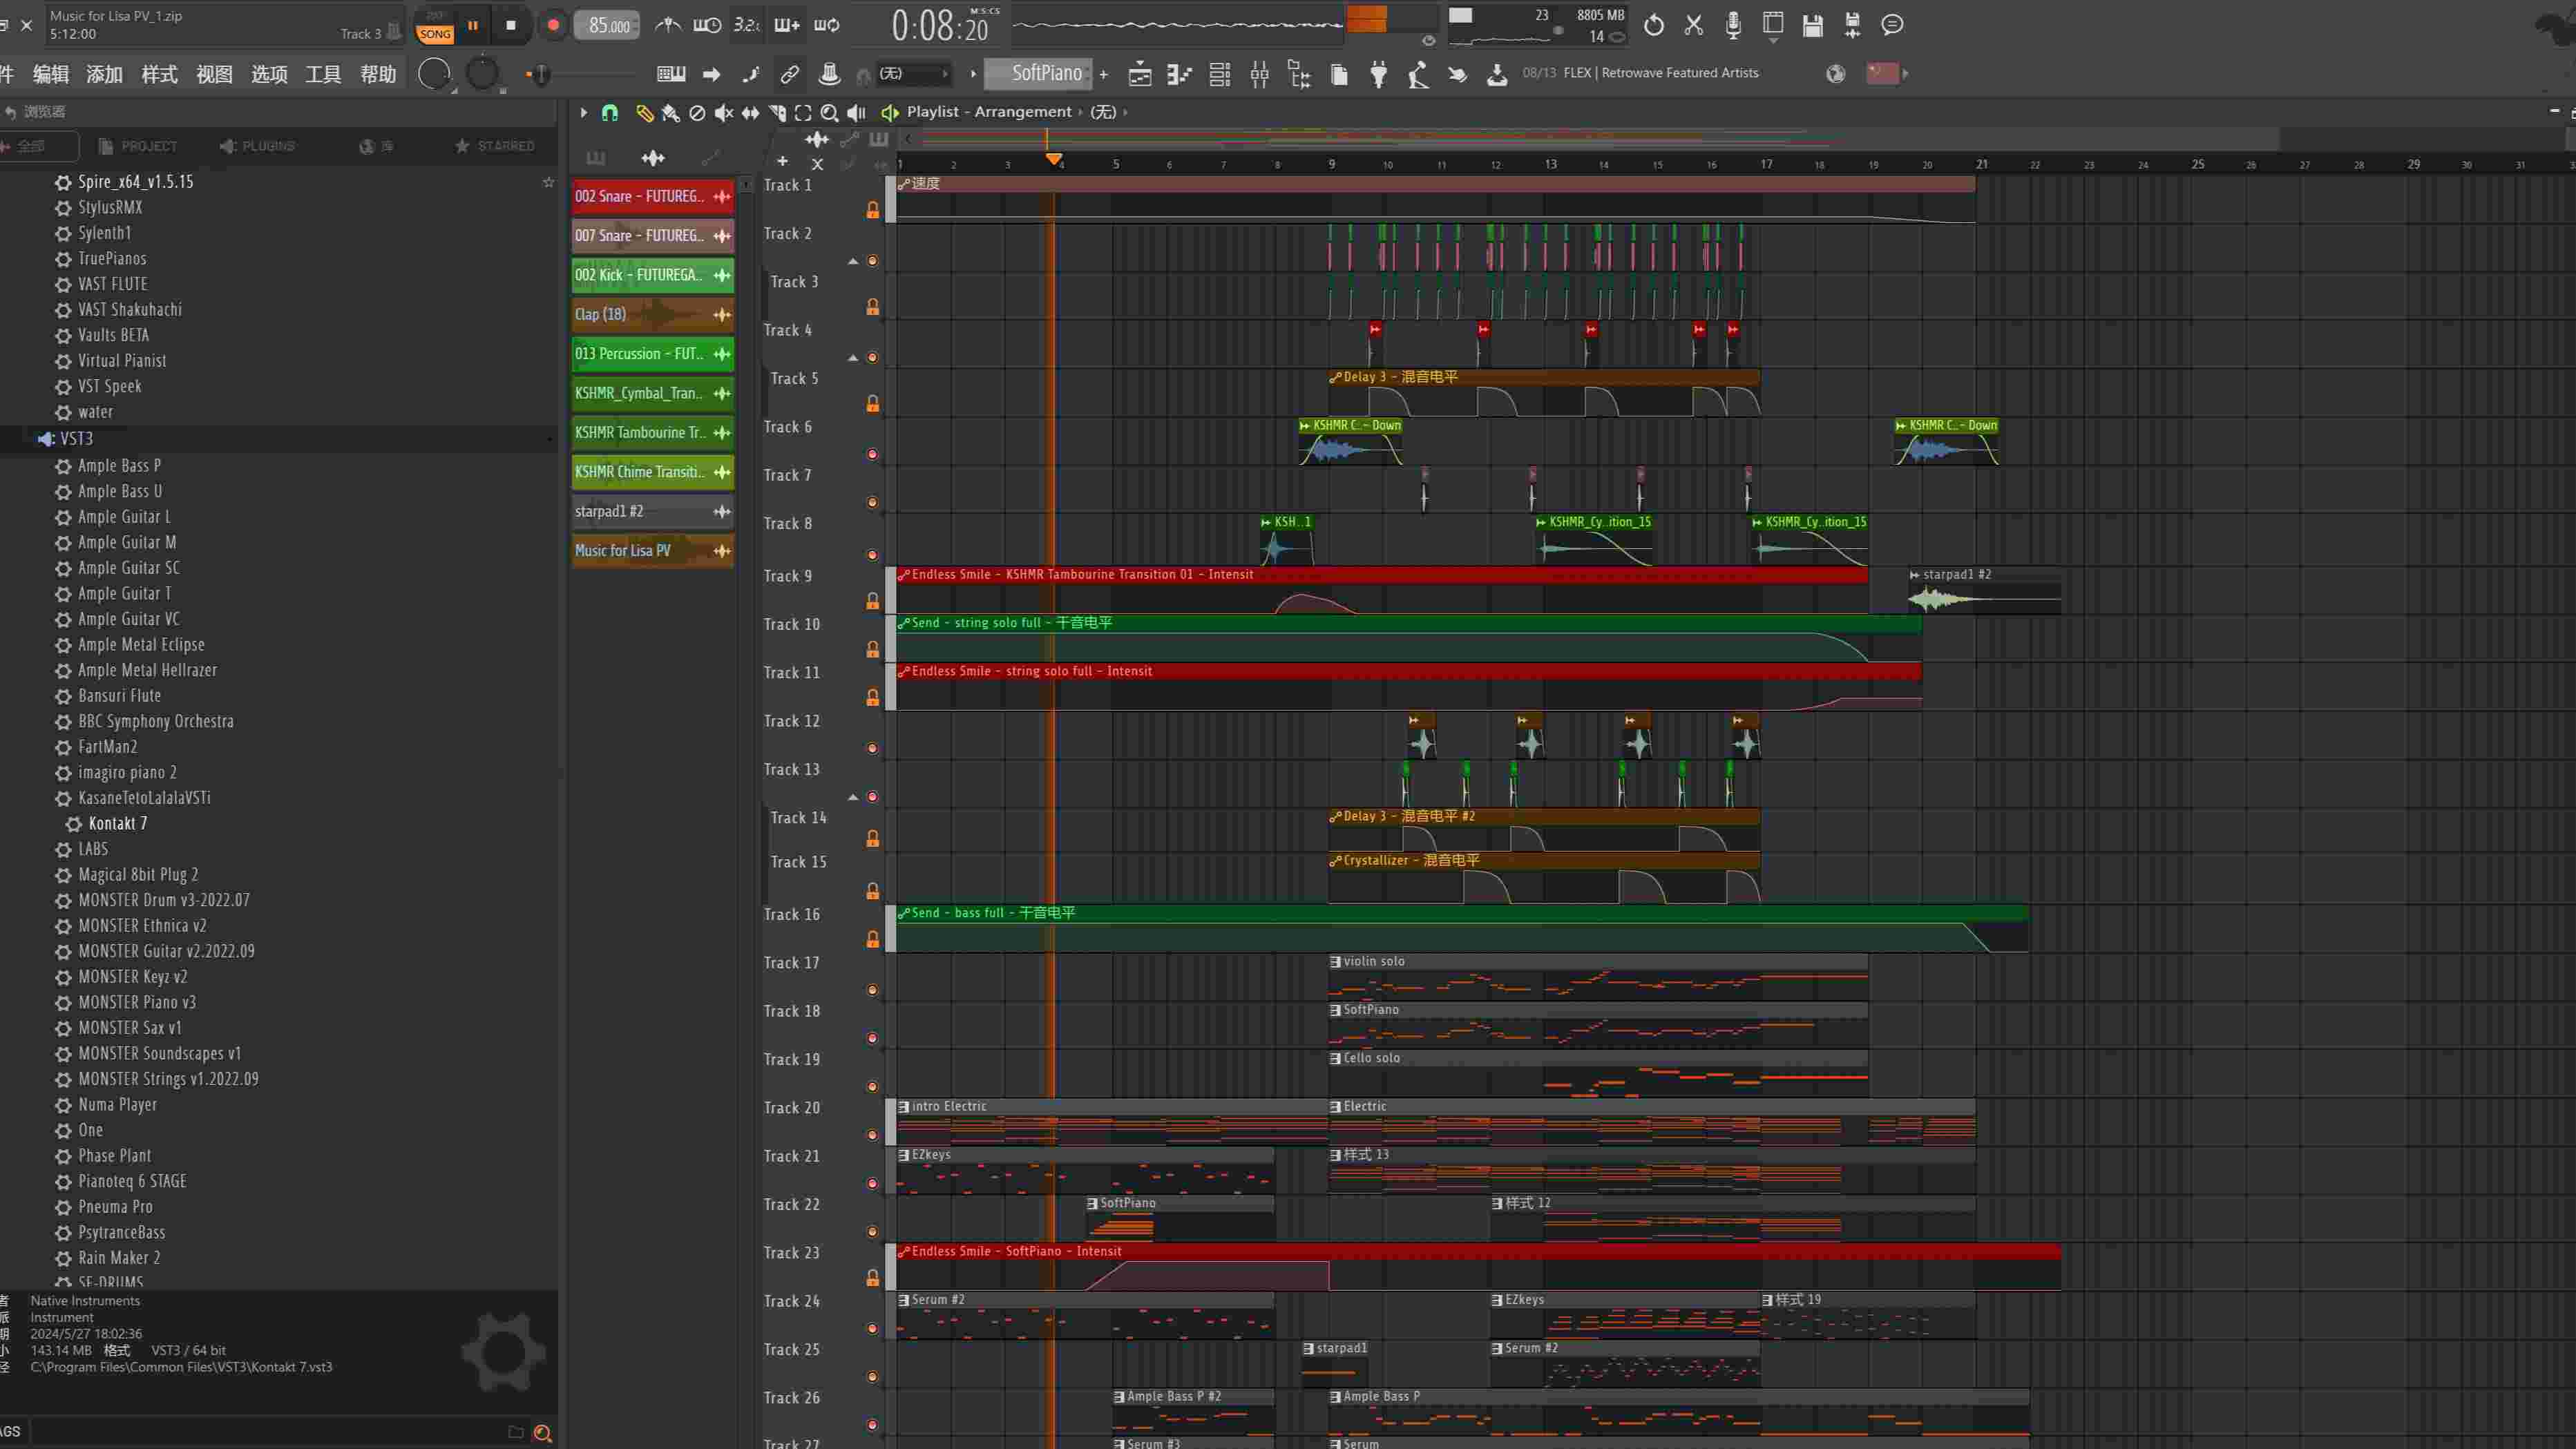Open the 工具 (Tools) menu
The width and height of the screenshot is (2576, 1449).
point(322,74)
